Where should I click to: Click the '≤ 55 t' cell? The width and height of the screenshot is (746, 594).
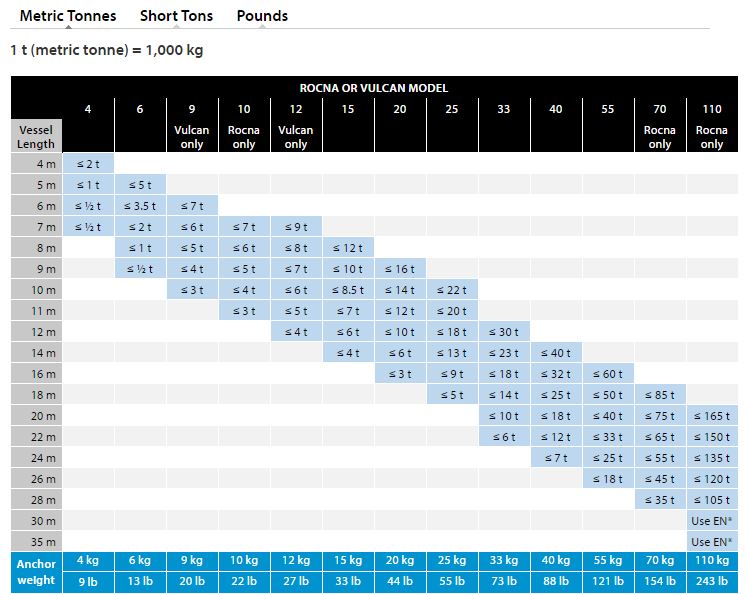[x=660, y=458]
